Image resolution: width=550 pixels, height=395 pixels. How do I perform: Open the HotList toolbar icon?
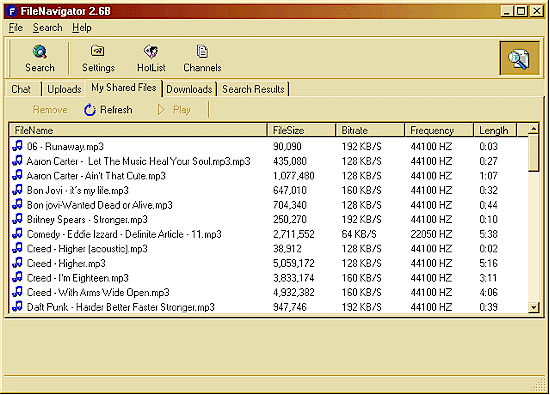[x=151, y=51]
